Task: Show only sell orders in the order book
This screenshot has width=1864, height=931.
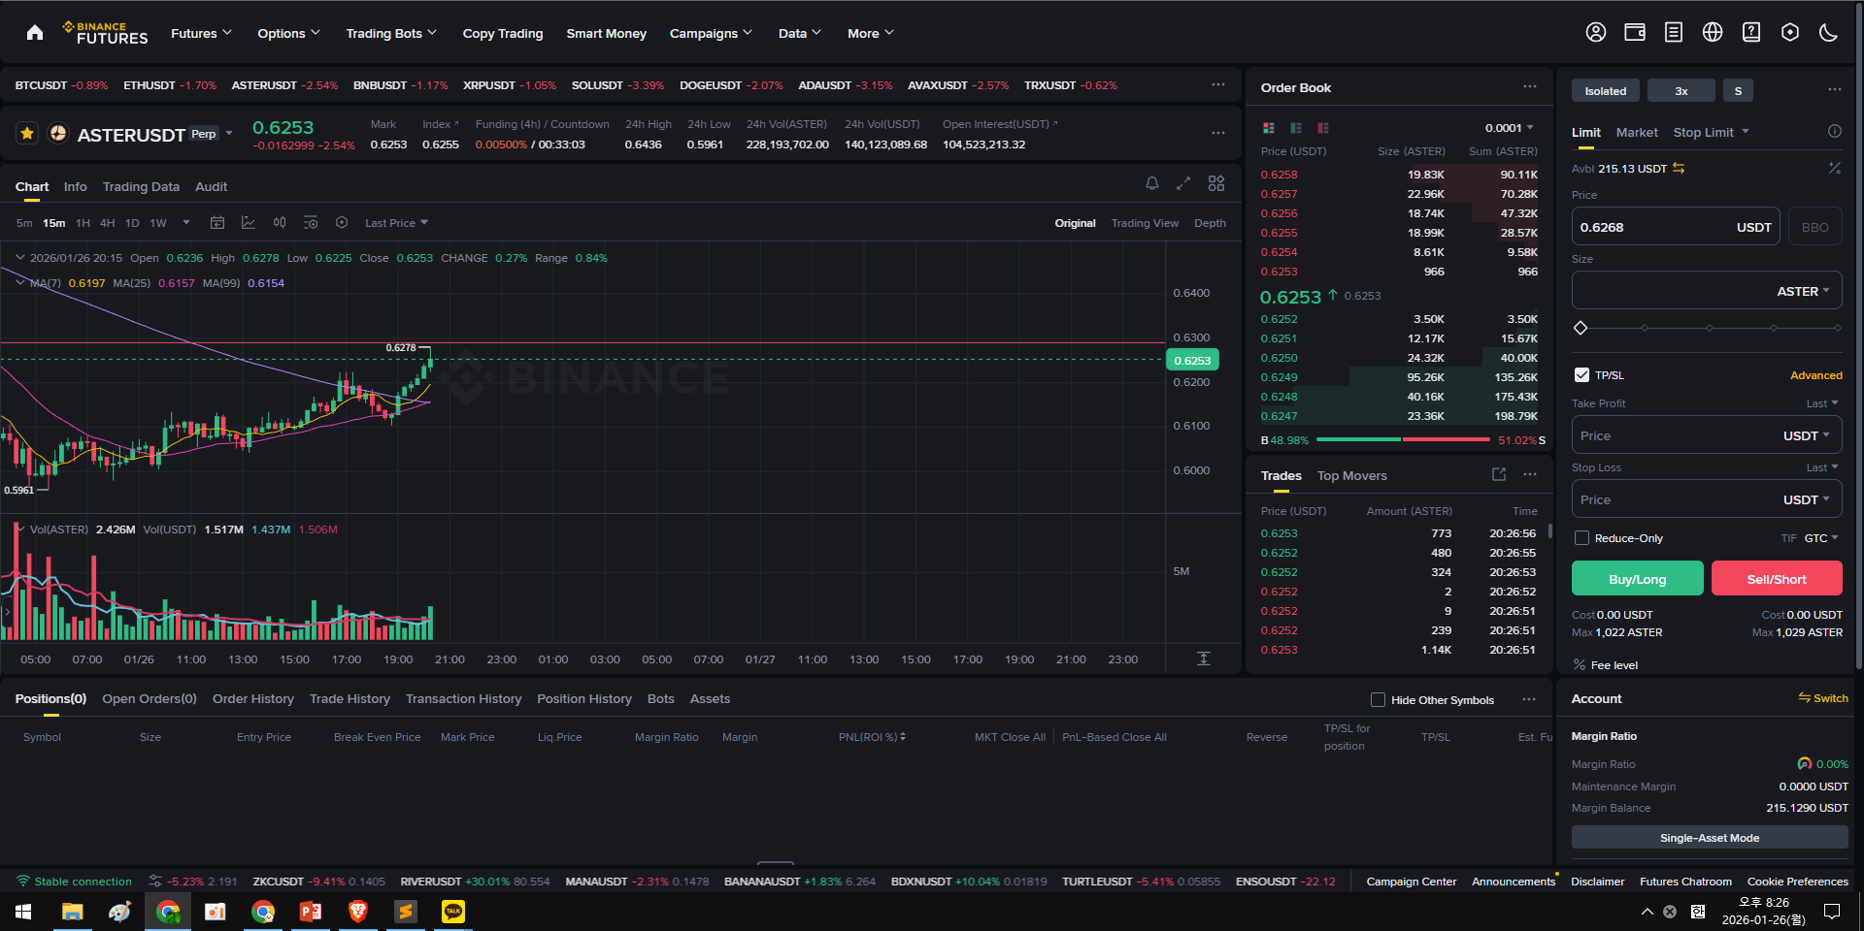Action: [x=1323, y=128]
